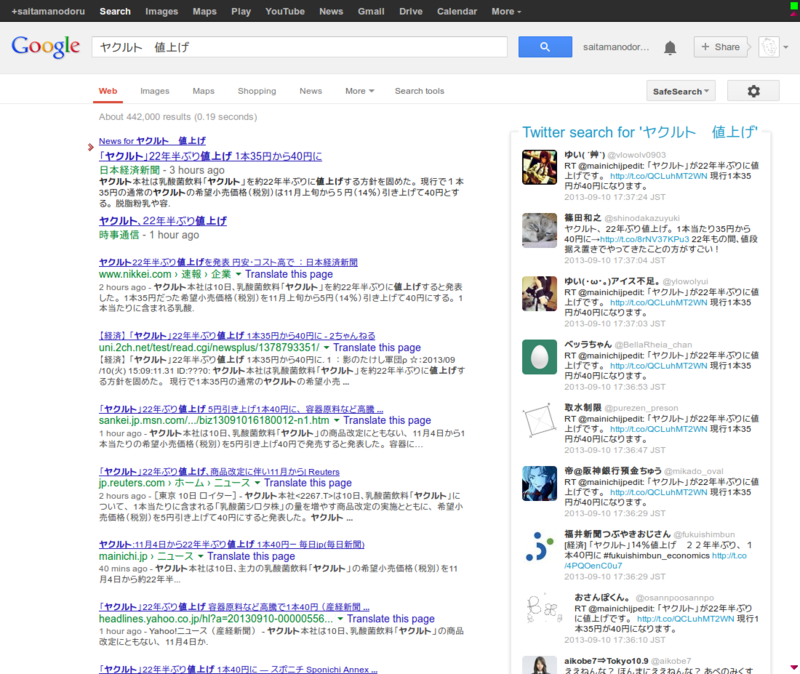Open dropdown arrow next to mainichi.jp result
Image resolution: width=800 pixels, height=674 pixels.
pyautogui.click(x=201, y=556)
